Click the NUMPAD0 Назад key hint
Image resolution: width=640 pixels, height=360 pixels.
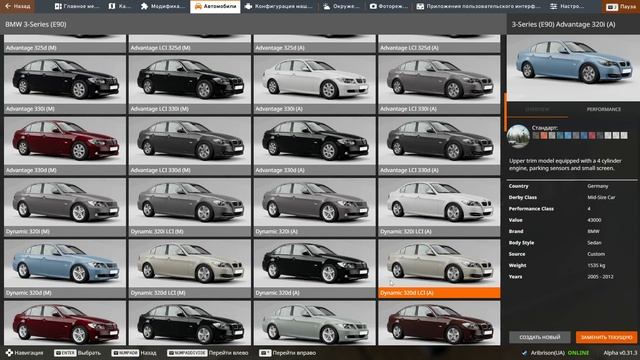tap(134, 353)
